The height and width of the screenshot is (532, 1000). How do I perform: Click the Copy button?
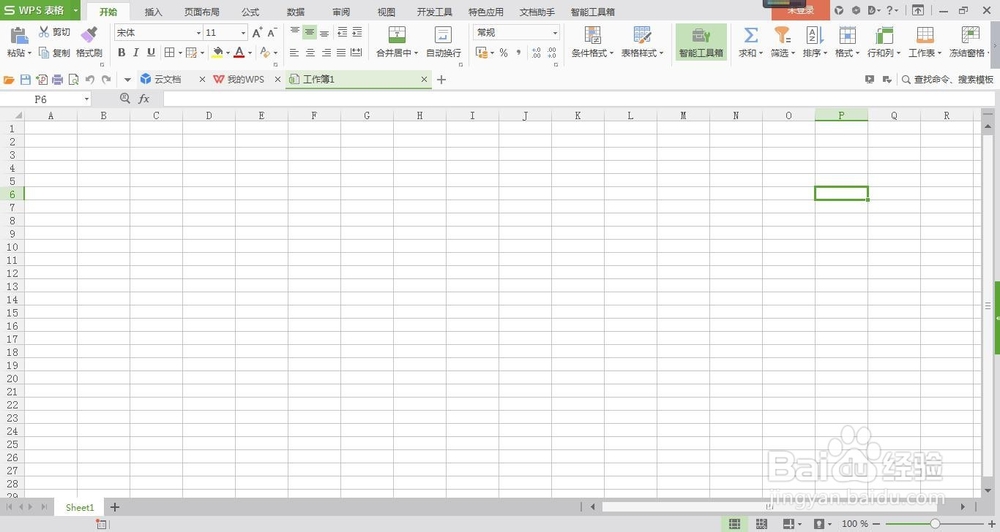54,53
